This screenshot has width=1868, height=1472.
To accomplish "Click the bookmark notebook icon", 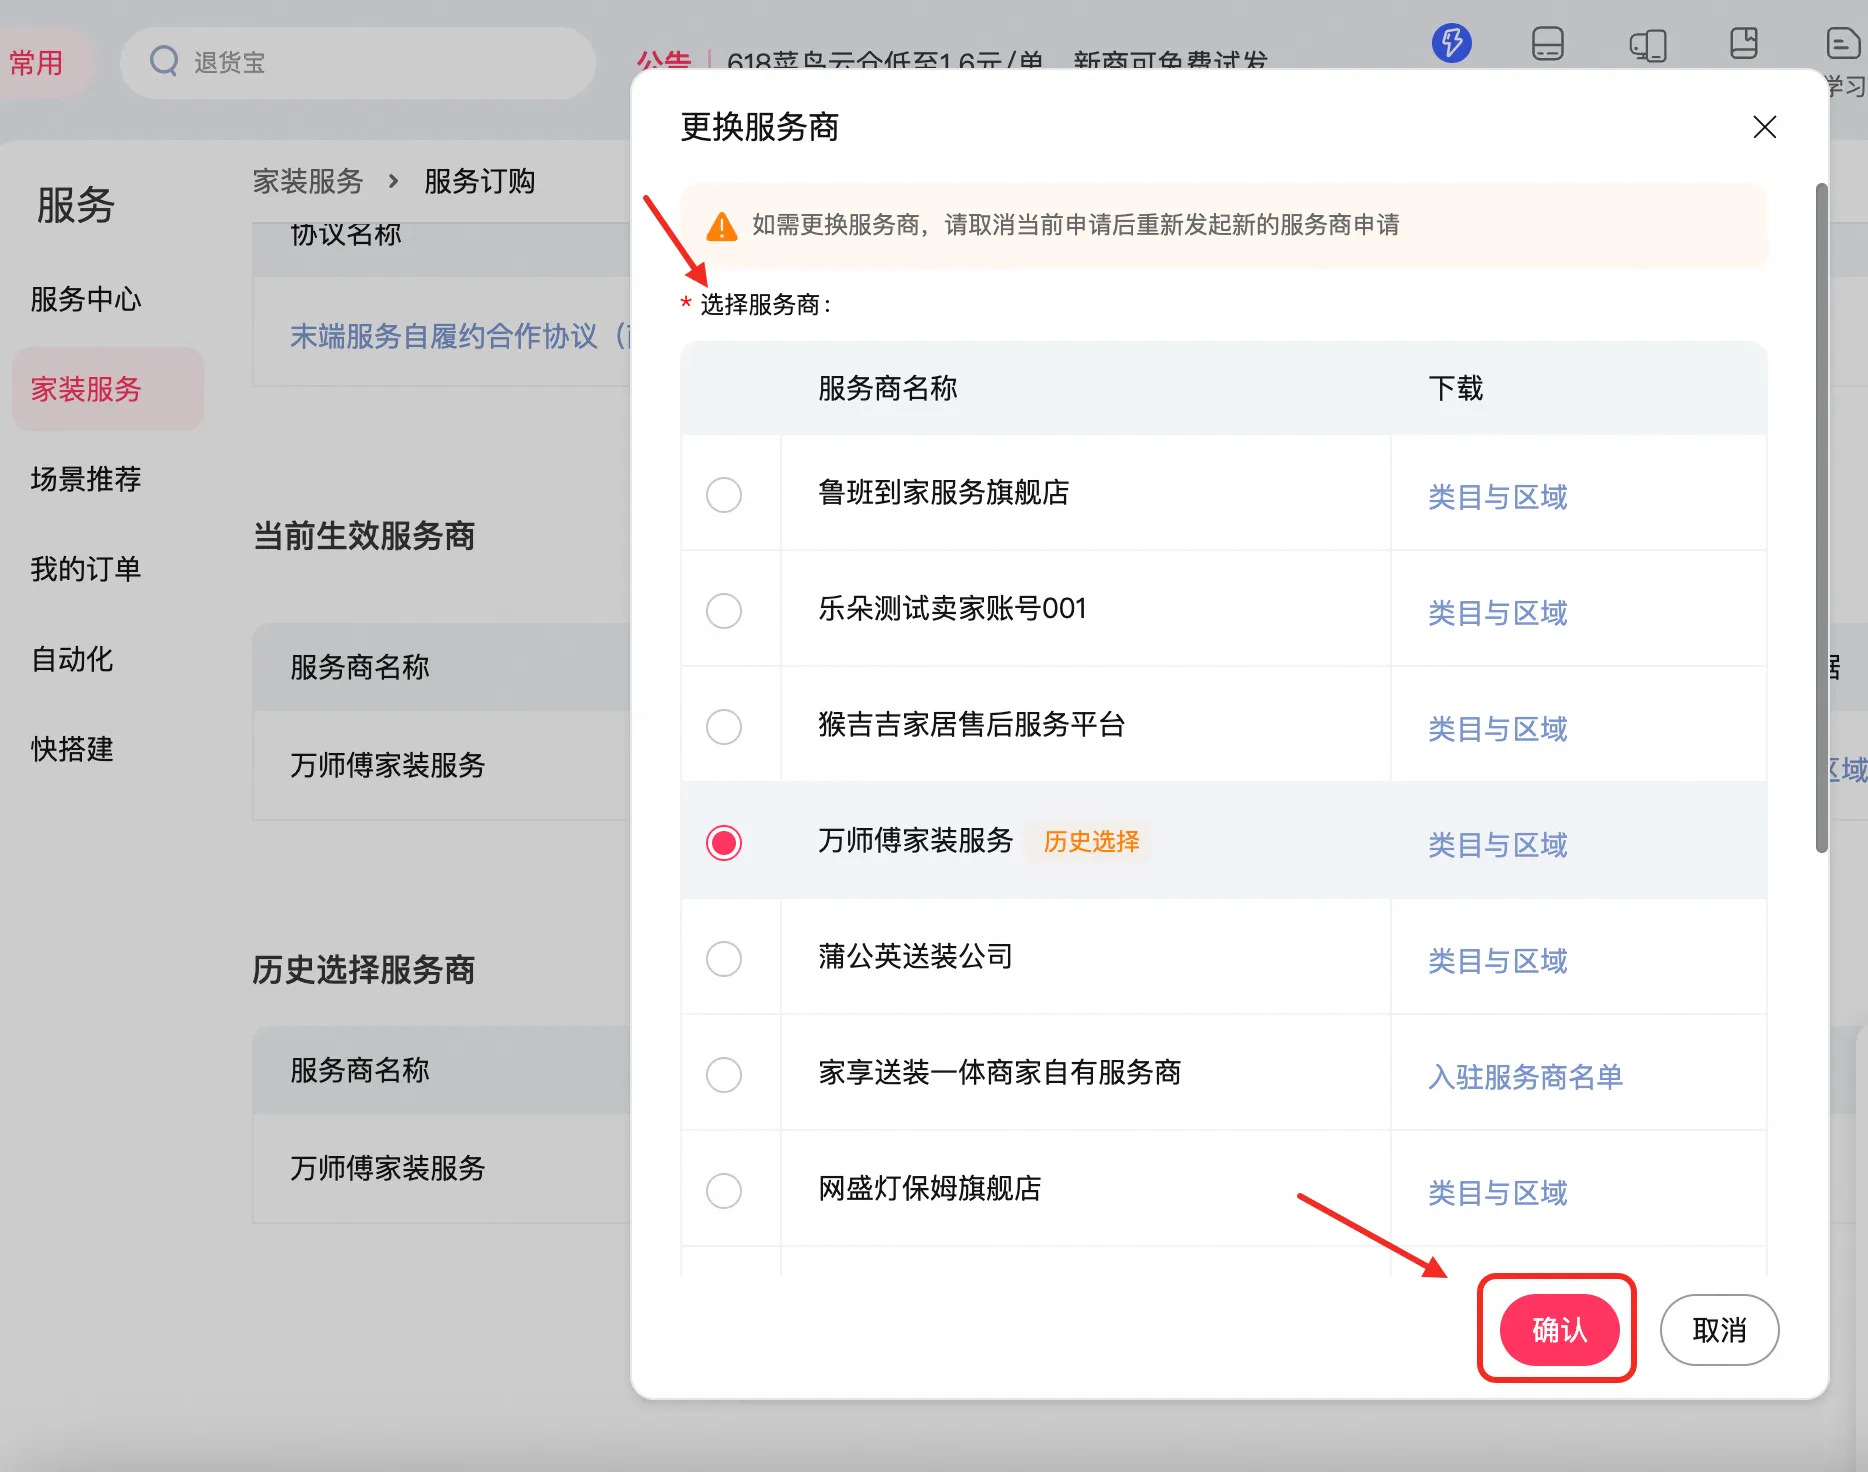I will [x=1744, y=43].
